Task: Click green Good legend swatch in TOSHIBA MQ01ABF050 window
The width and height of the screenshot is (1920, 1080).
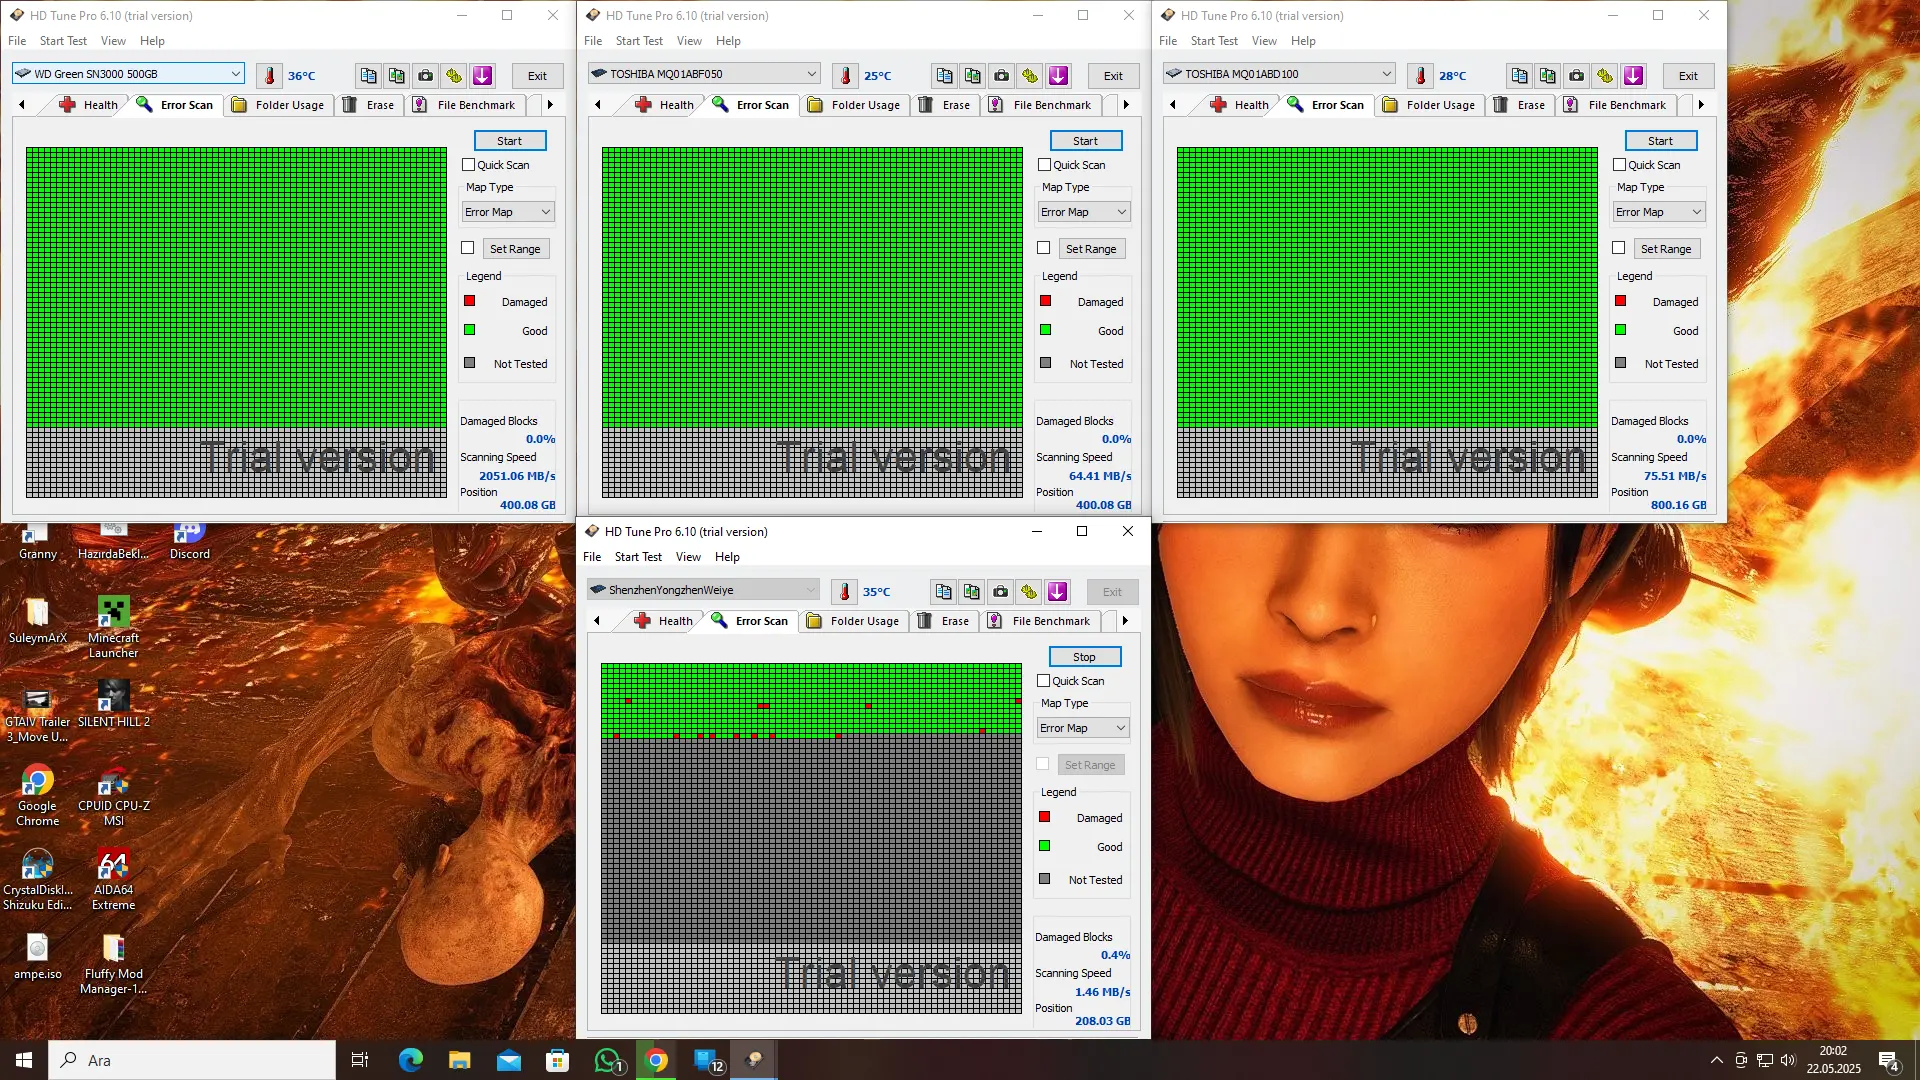Action: point(1046,330)
